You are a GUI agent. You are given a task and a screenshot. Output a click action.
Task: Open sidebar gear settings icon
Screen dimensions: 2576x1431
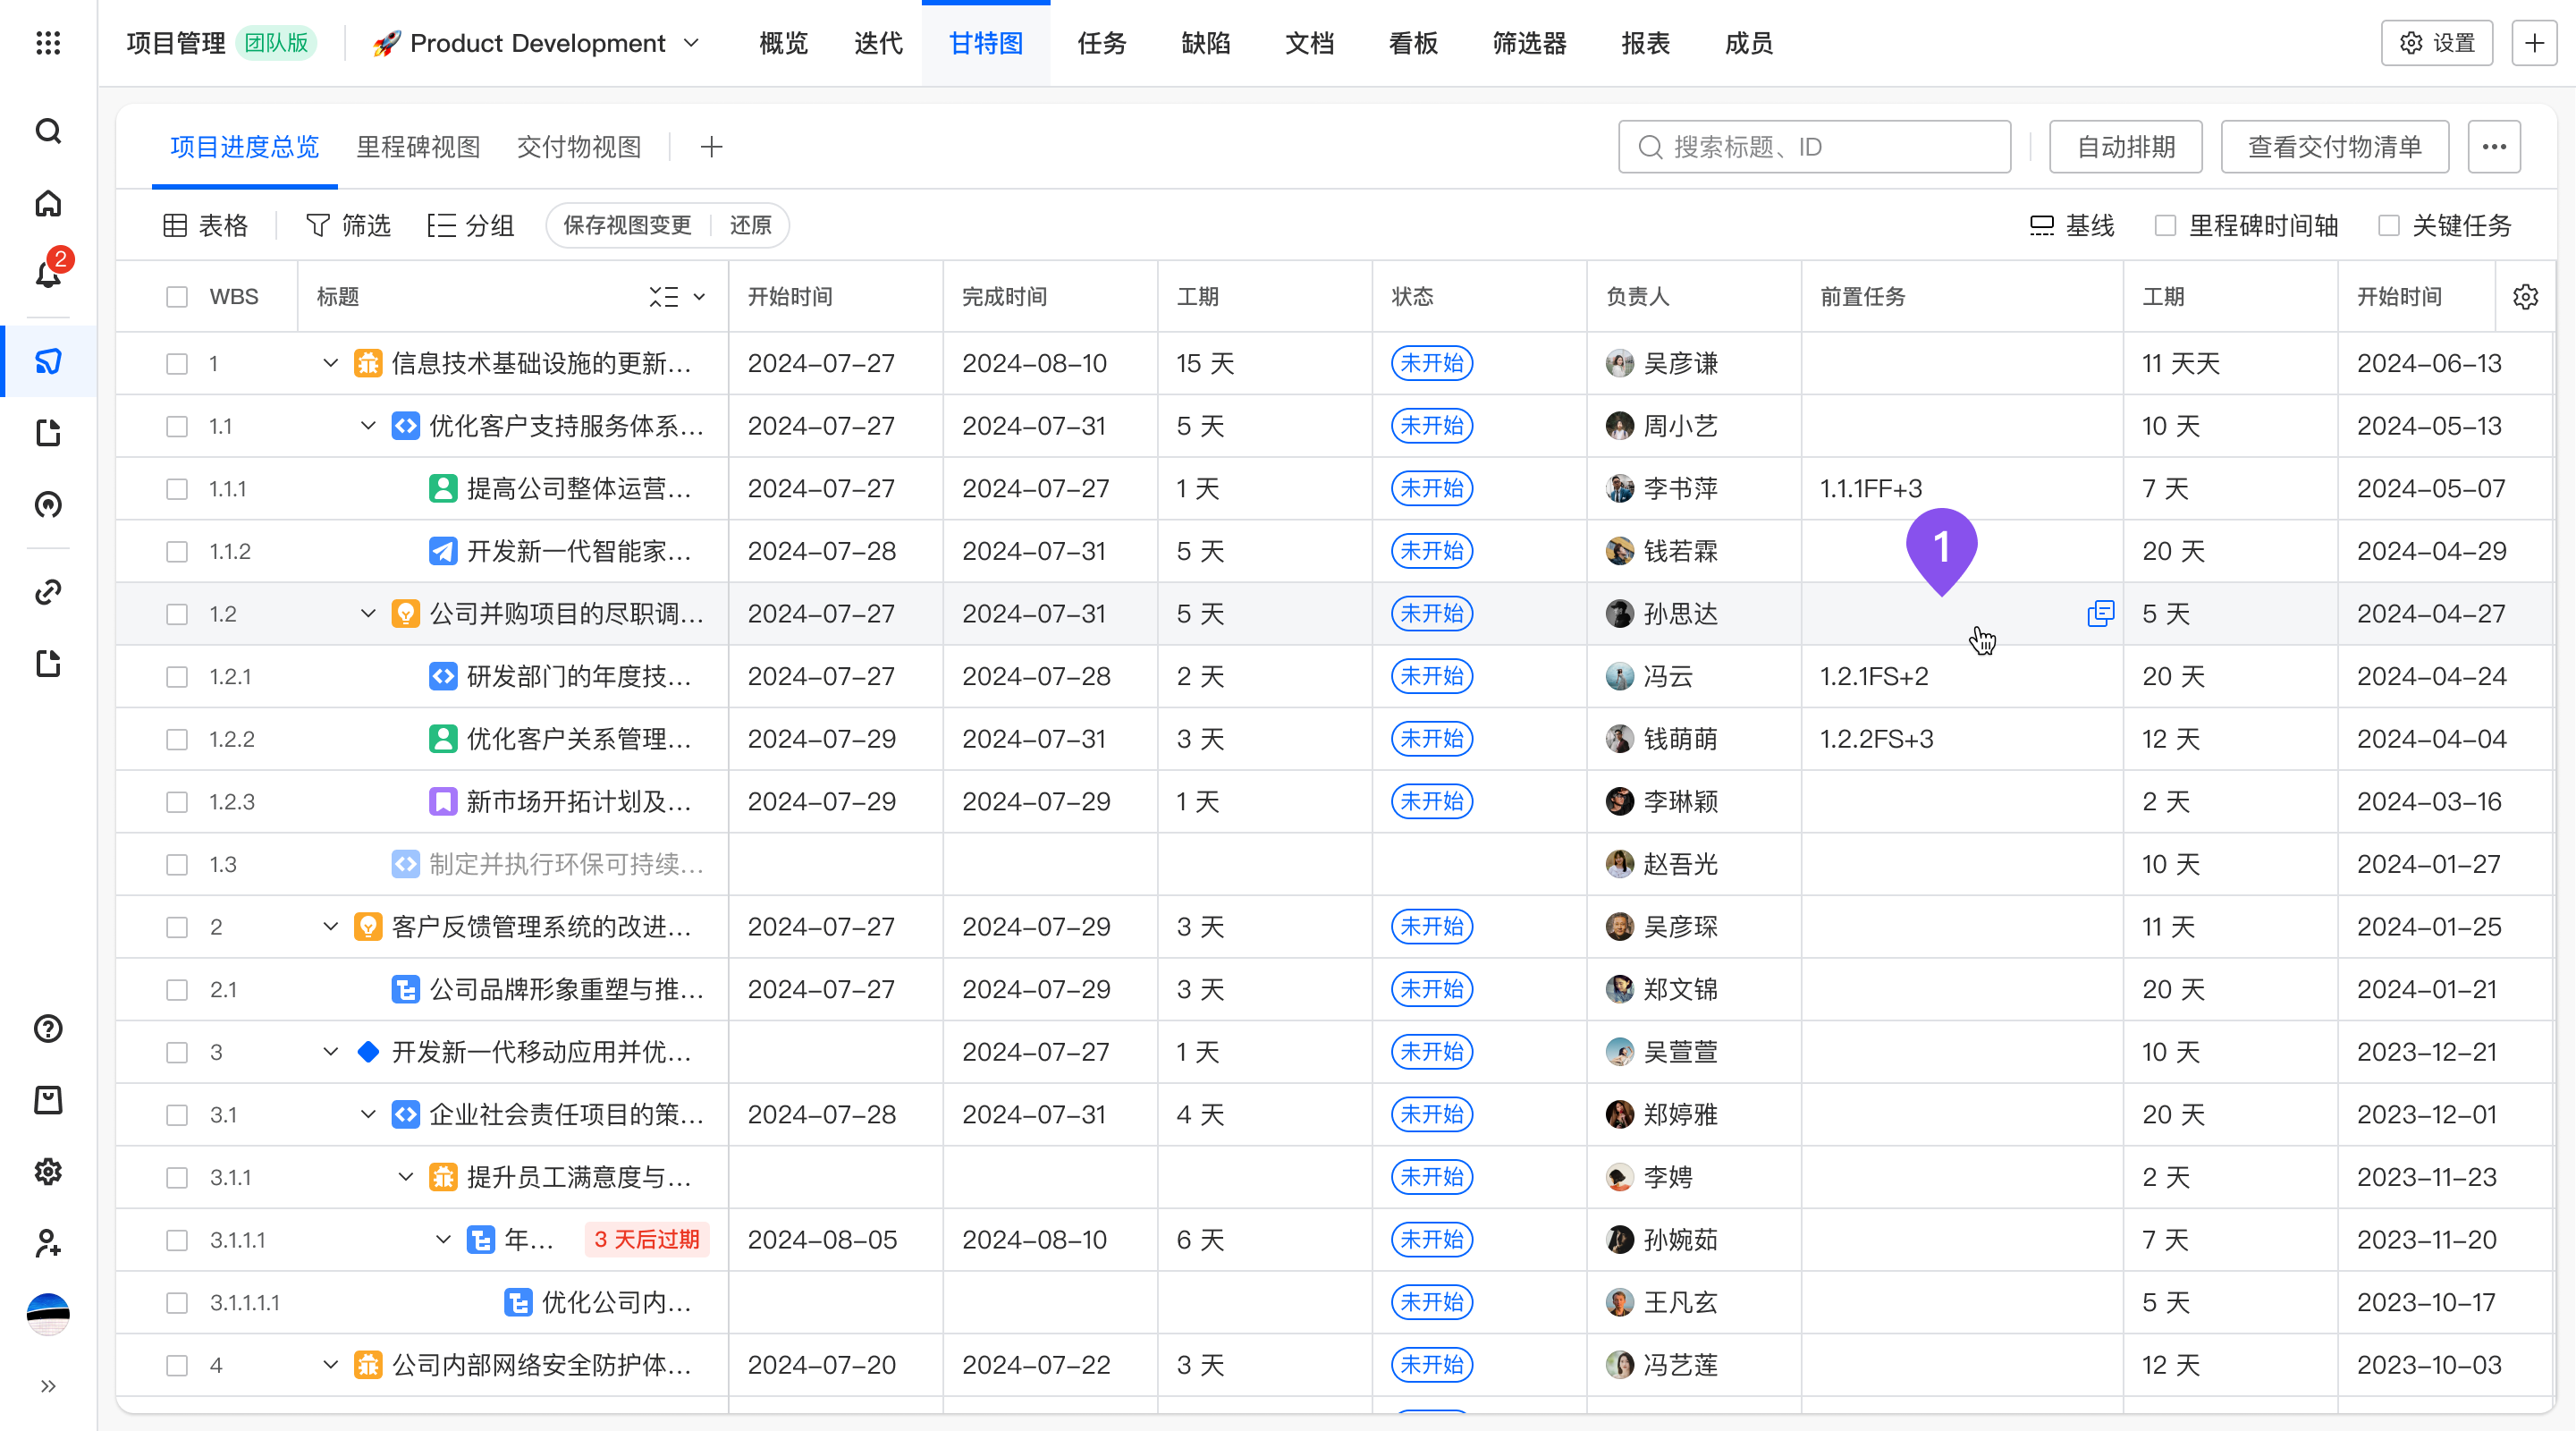[48, 1171]
